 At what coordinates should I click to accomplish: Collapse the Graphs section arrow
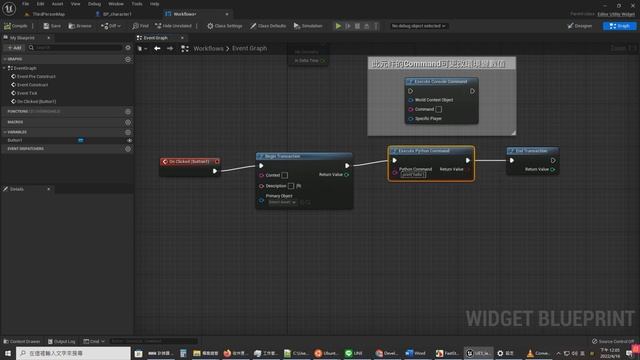pos(4,59)
